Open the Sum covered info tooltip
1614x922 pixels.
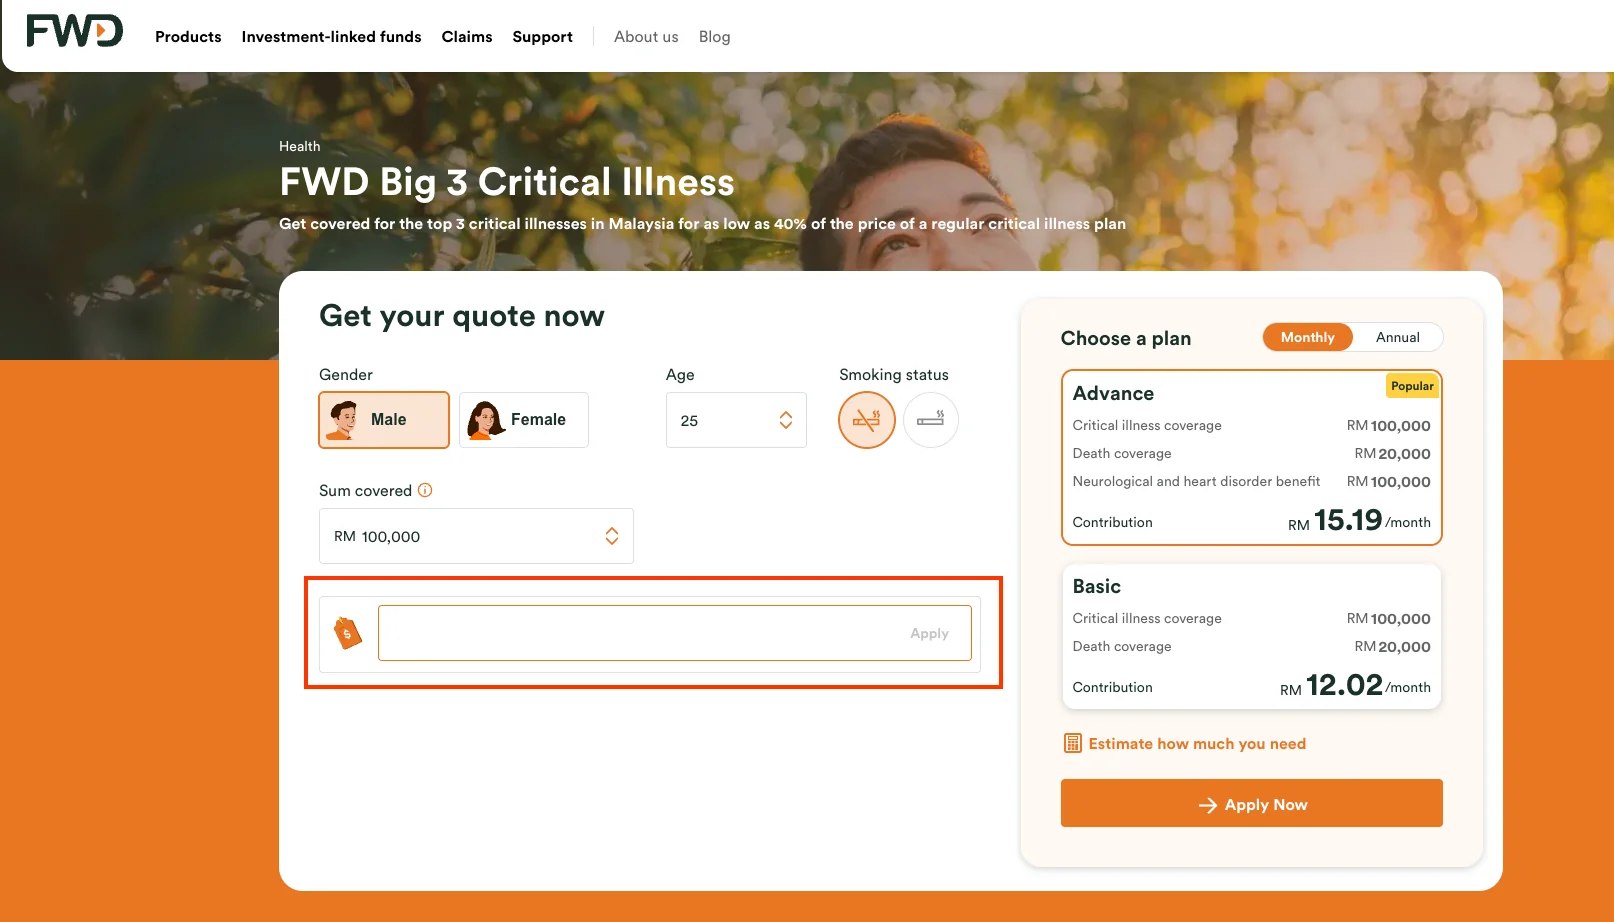point(425,490)
